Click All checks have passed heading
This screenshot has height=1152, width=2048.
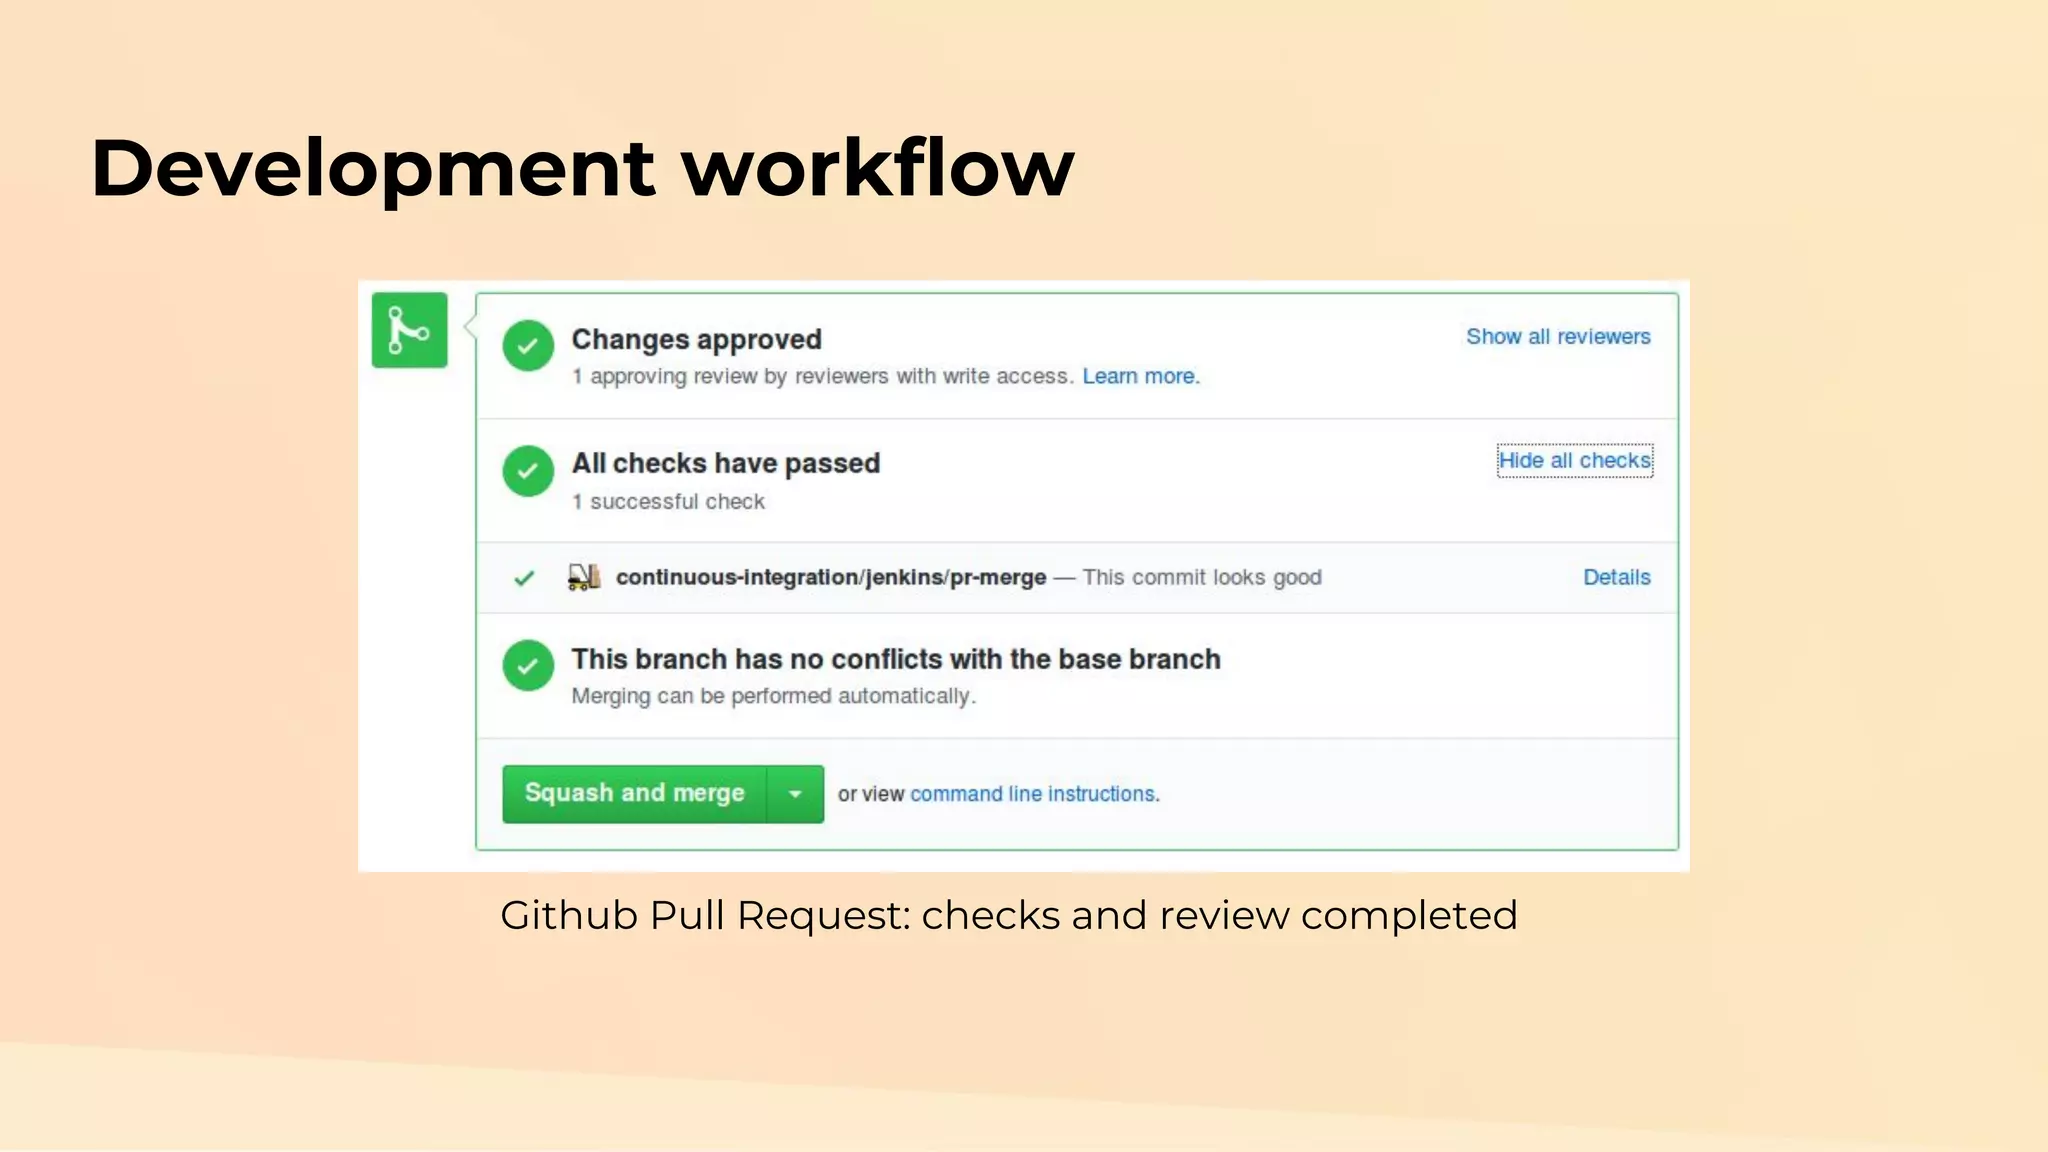click(x=725, y=464)
